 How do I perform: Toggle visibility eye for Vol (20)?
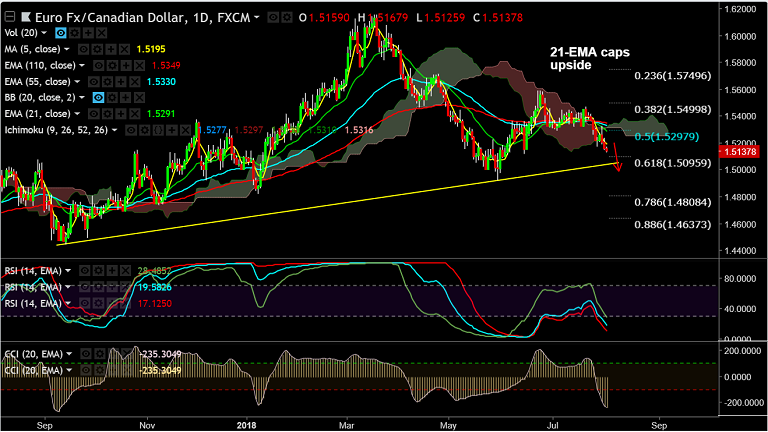coord(61,33)
